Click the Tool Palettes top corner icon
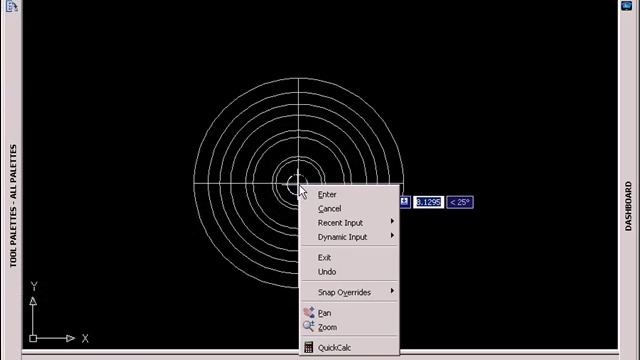Screen dimensions: 640x360 [x=11, y=5]
